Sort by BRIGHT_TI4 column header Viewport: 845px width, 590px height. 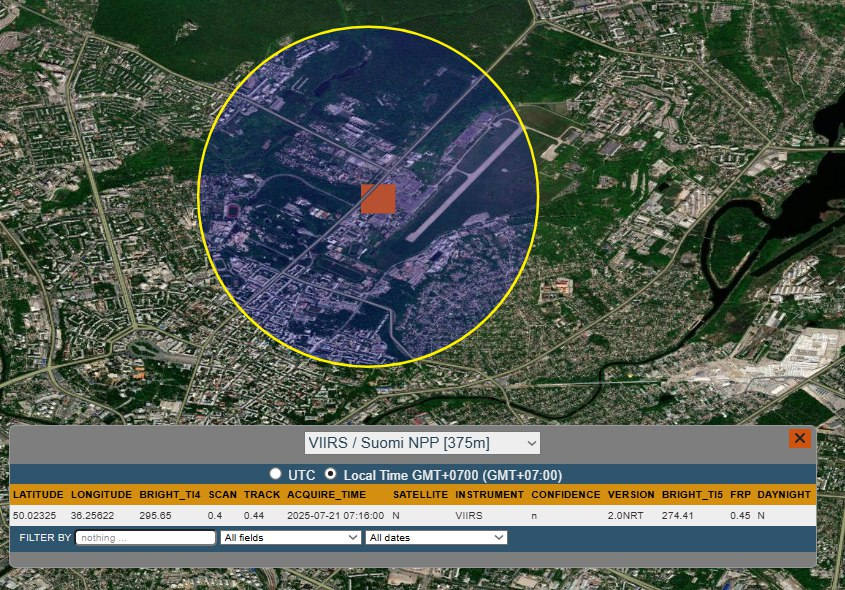pos(170,495)
